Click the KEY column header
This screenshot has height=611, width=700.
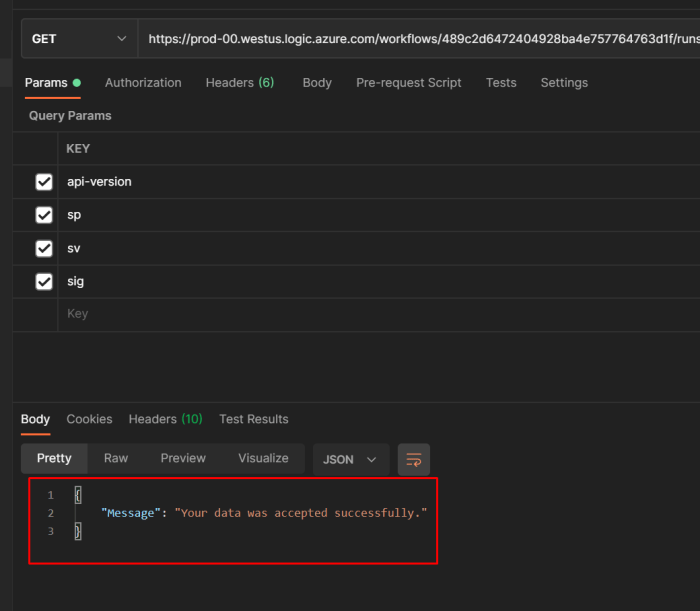coord(78,149)
